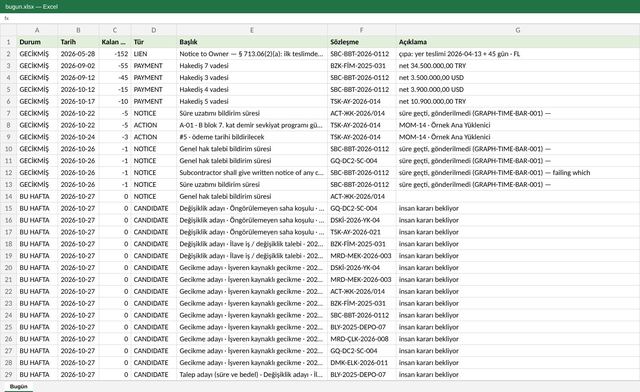Click DSKİ-2026-YK-04 cell in row 16
Screen dimensions: 640x392
(362, 220)
